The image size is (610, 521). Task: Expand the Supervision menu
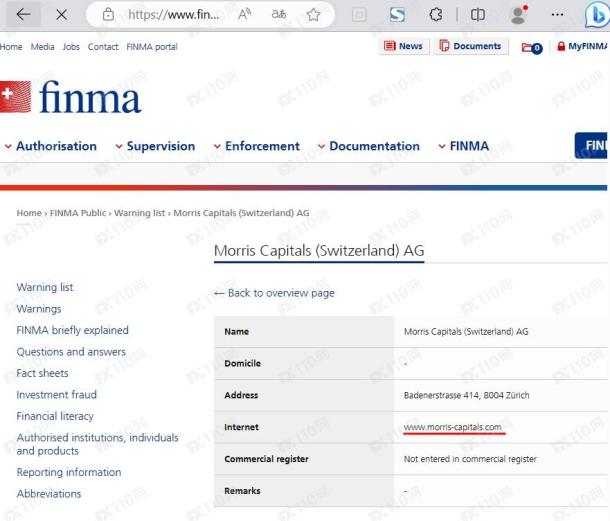pos(155,146)
